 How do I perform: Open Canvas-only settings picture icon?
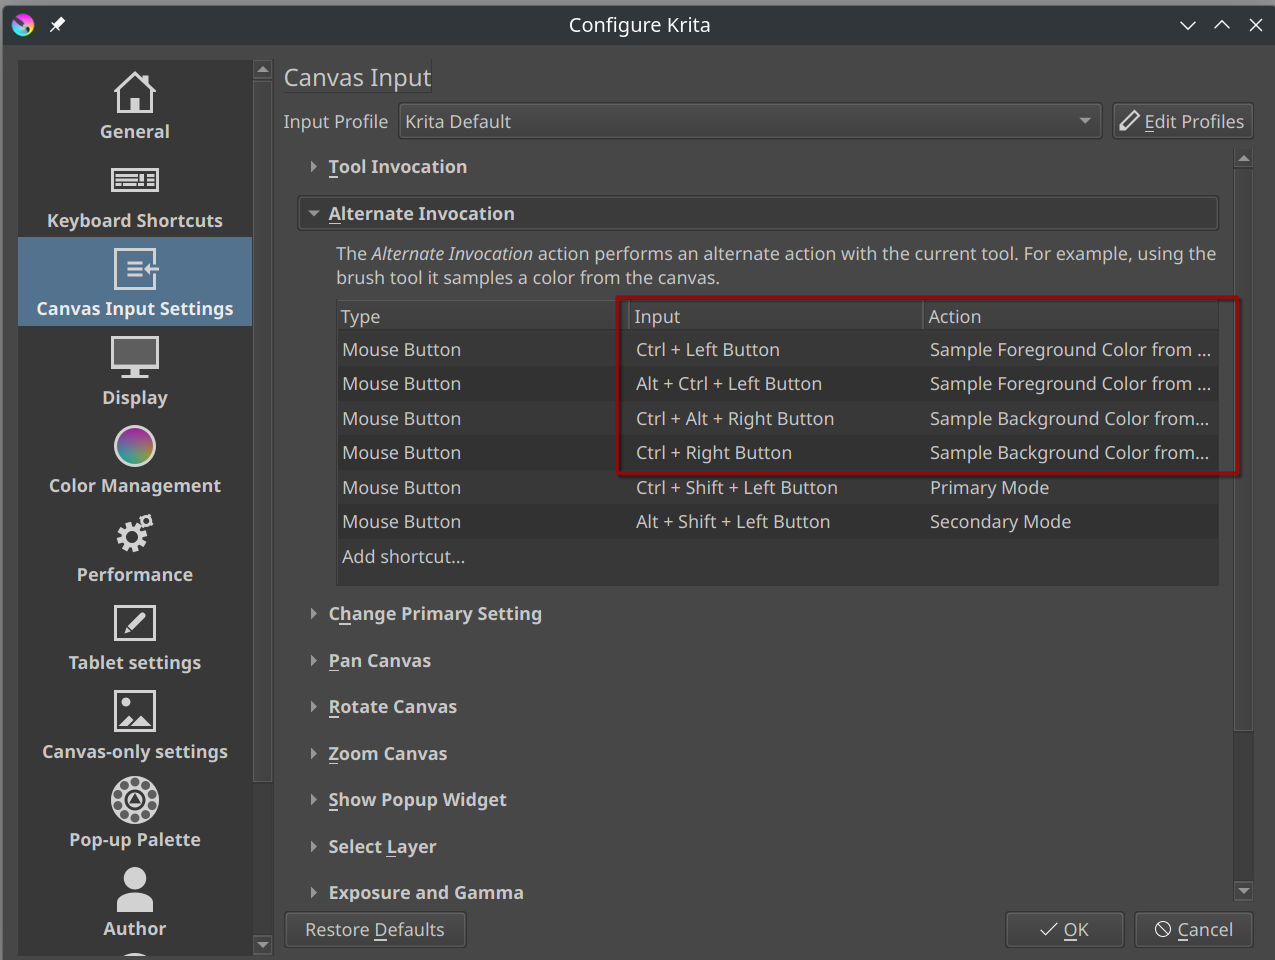click(x=135, y=712)
